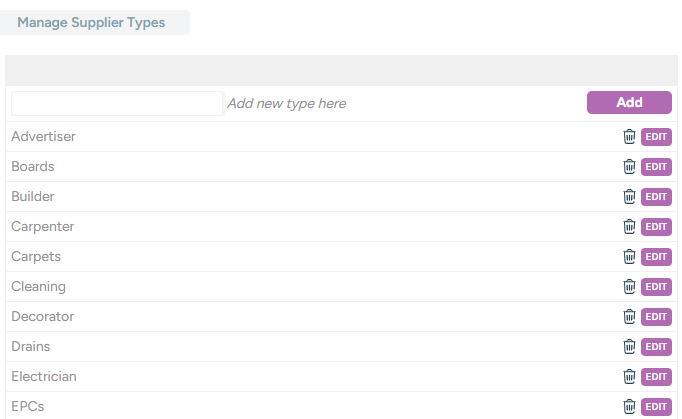
Task: Click EDIT for the Boards row
Action: coord(656,167)
